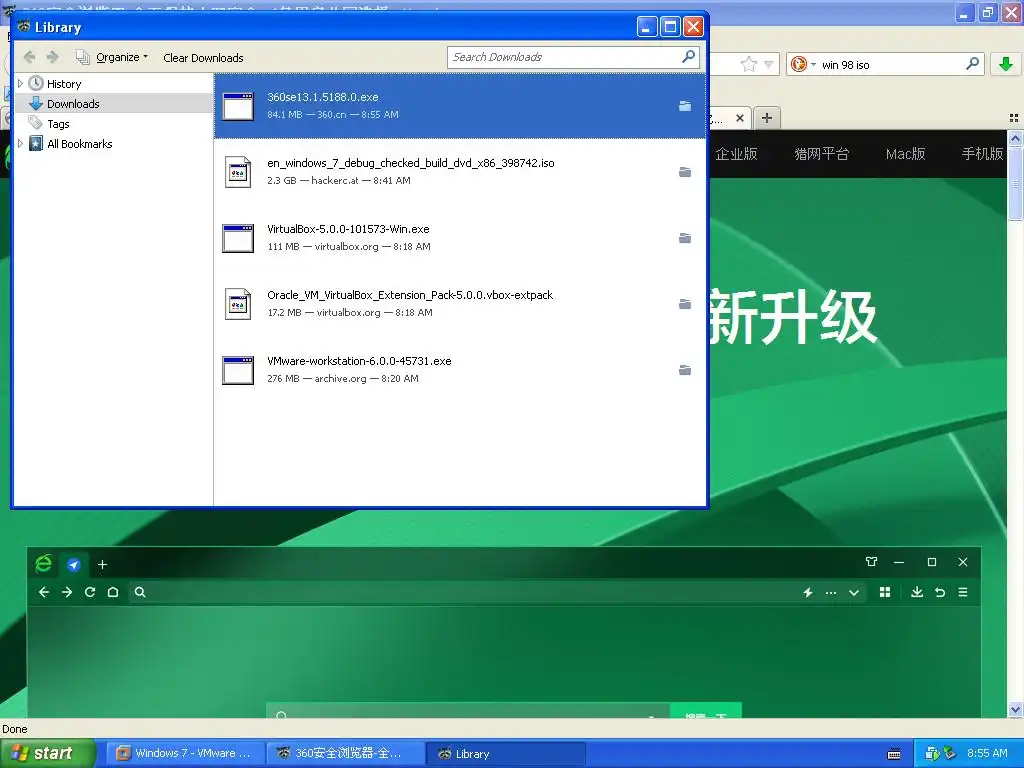
Task: Open the 企业版 navigation link
Action: [x=736, y=153]
